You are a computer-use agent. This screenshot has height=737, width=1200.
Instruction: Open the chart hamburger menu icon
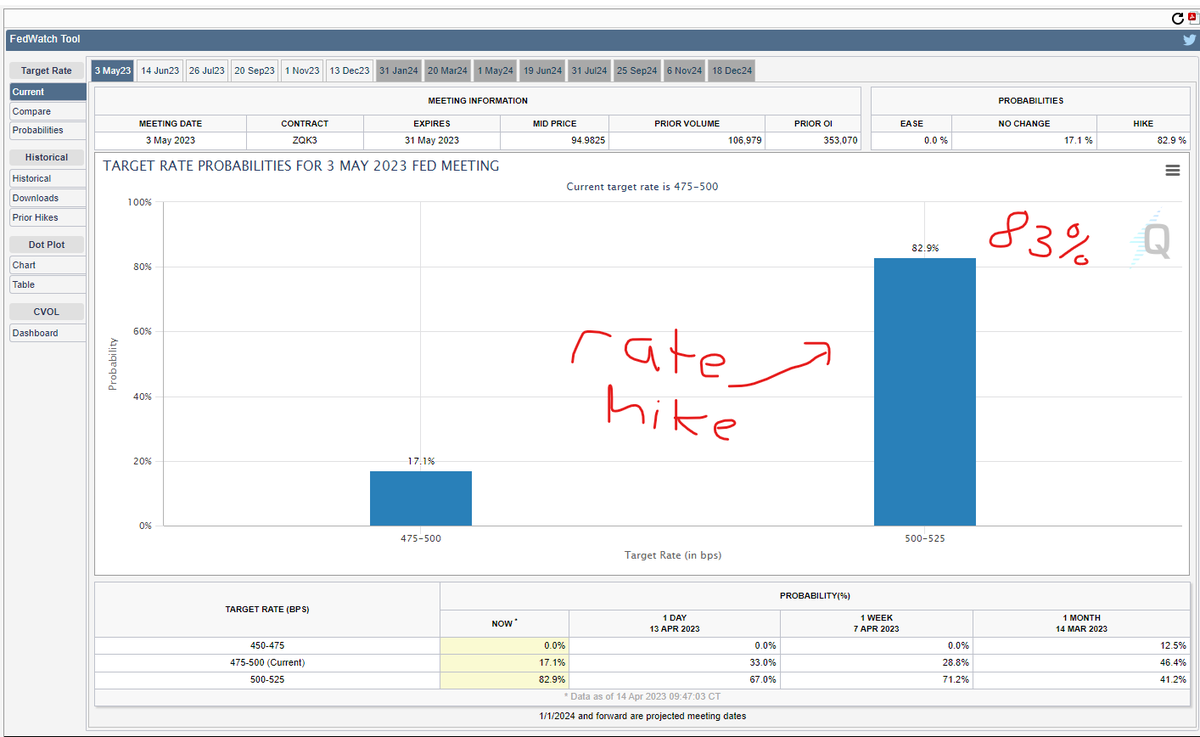[x=1173, y=171]
